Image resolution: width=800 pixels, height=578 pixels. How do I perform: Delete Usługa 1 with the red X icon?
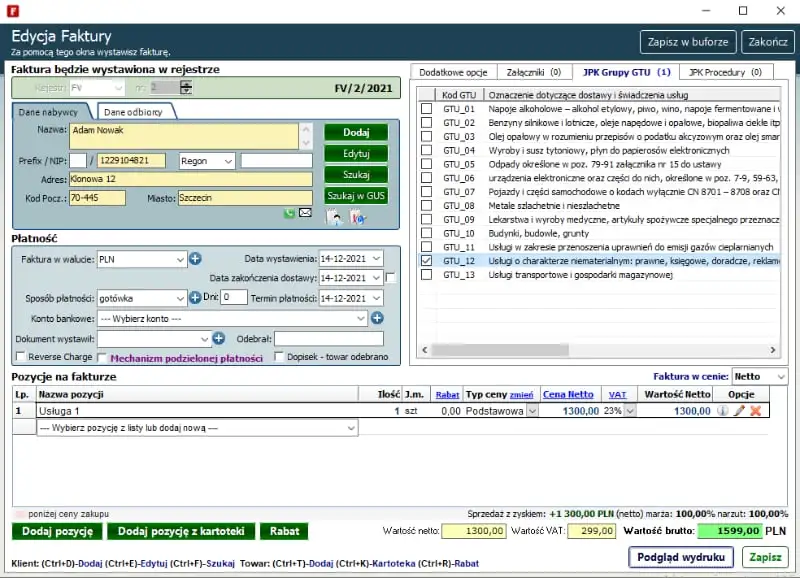[x=756, y=410]
